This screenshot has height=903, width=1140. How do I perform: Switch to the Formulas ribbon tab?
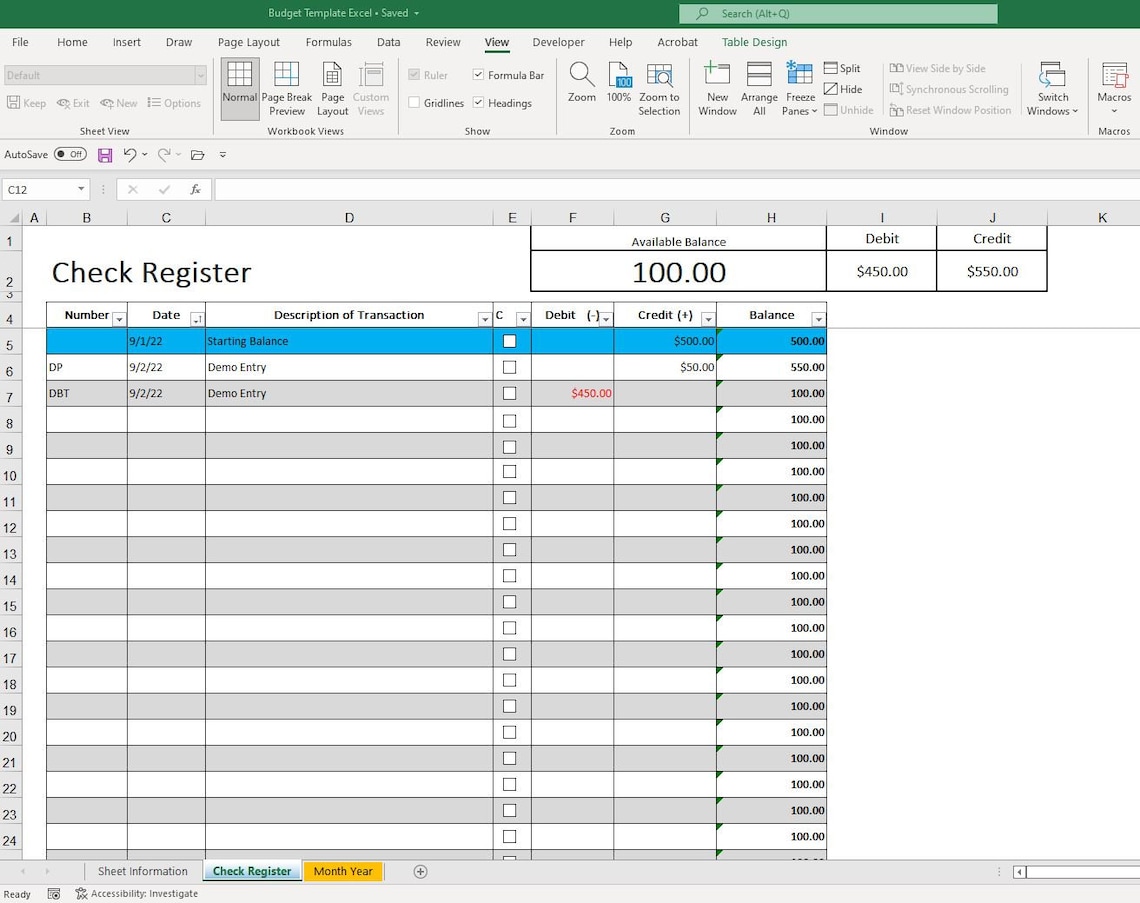328,42
